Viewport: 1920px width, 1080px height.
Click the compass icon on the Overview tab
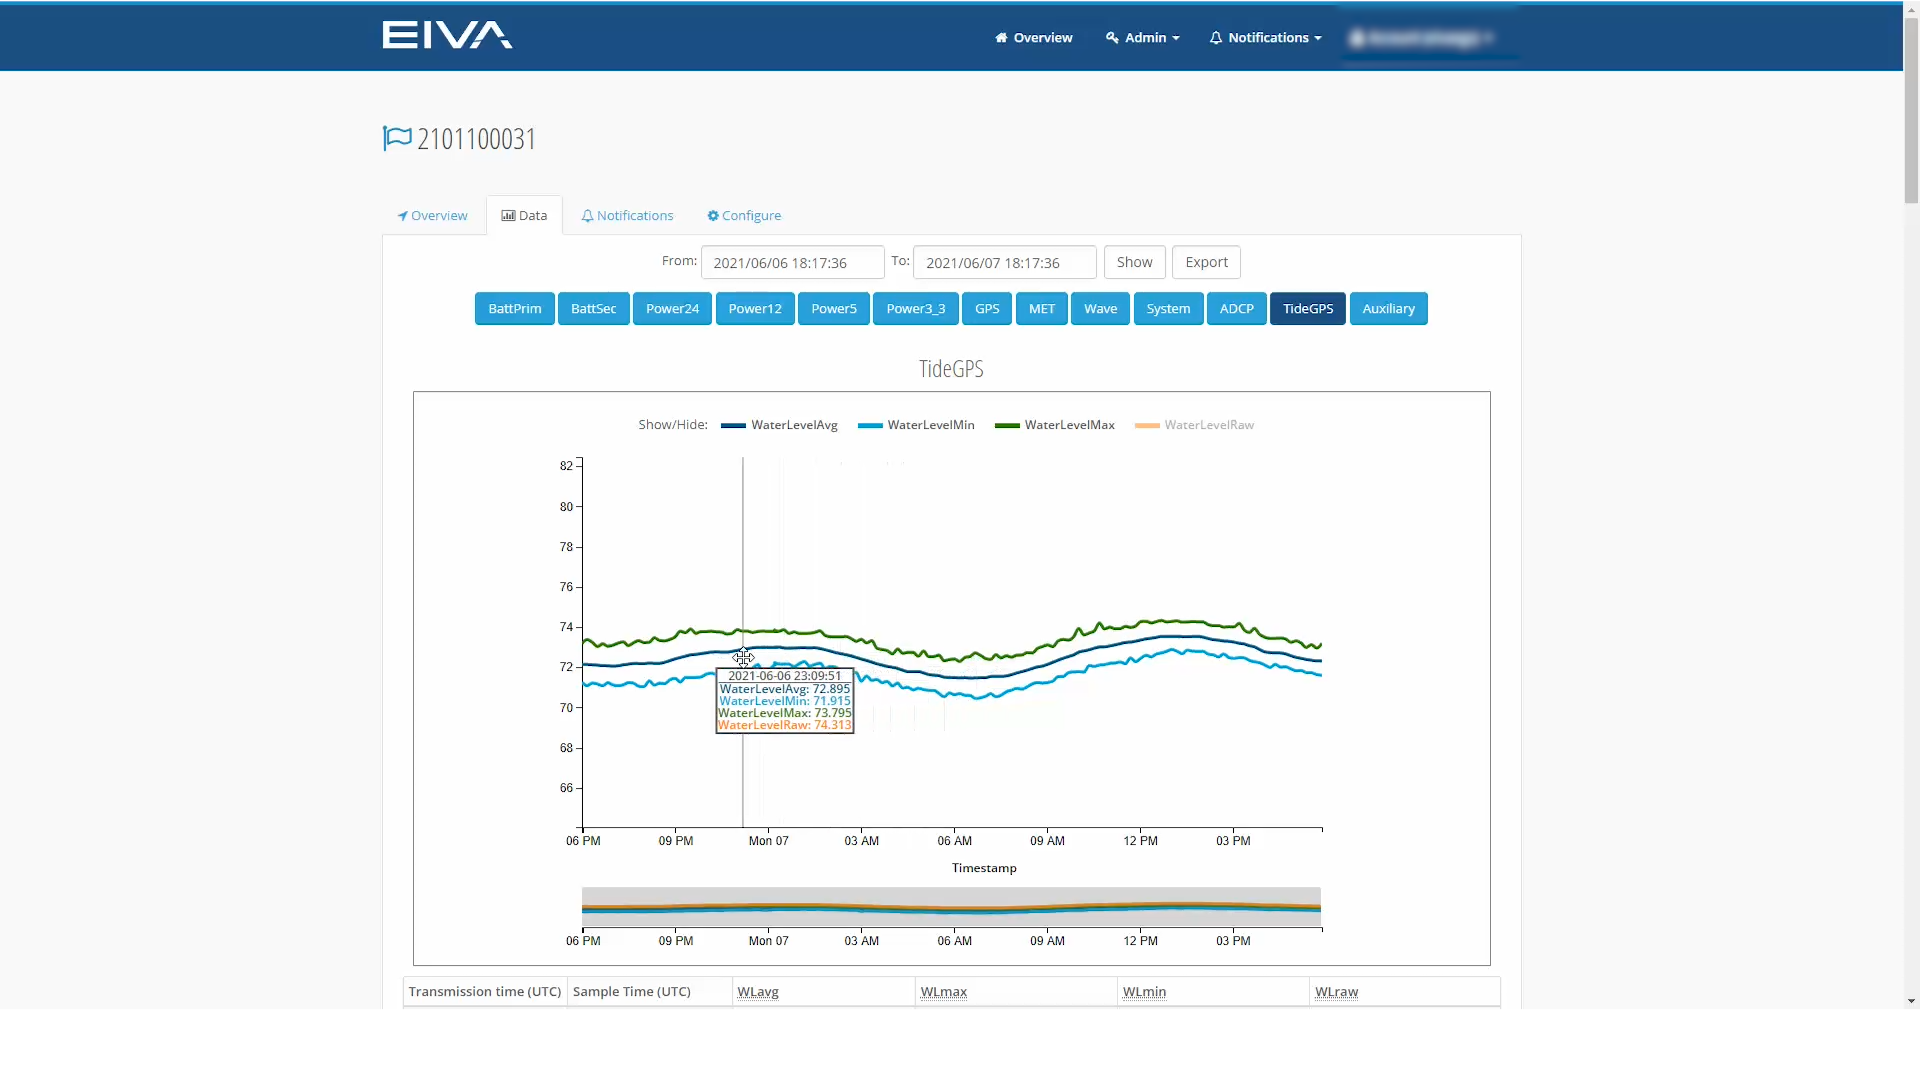click(x=403, y=215)
